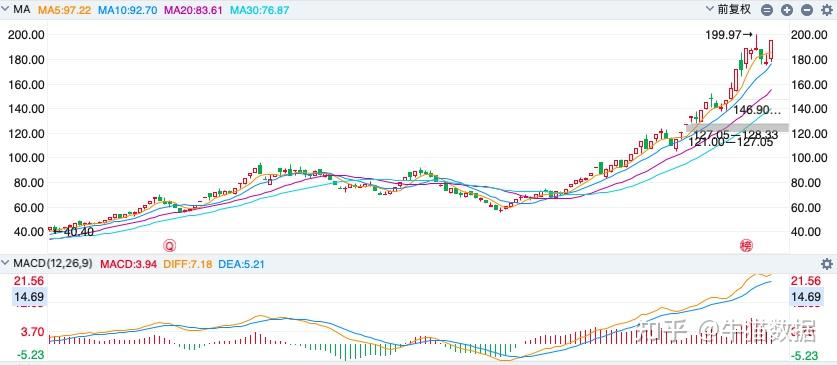Click the MACD(12,26,9) indicator title
Viewport: 837px width, 365px height.
(x=52, y=264)
